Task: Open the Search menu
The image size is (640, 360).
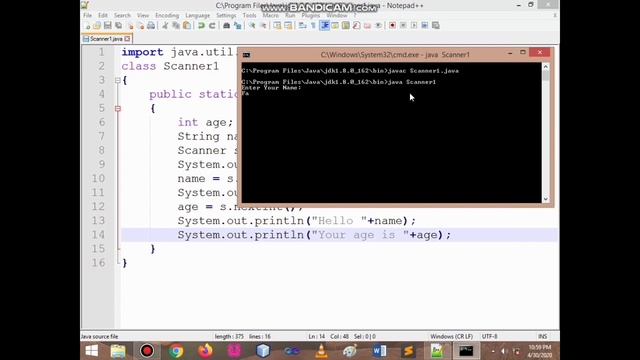Action: coord(122,16)
